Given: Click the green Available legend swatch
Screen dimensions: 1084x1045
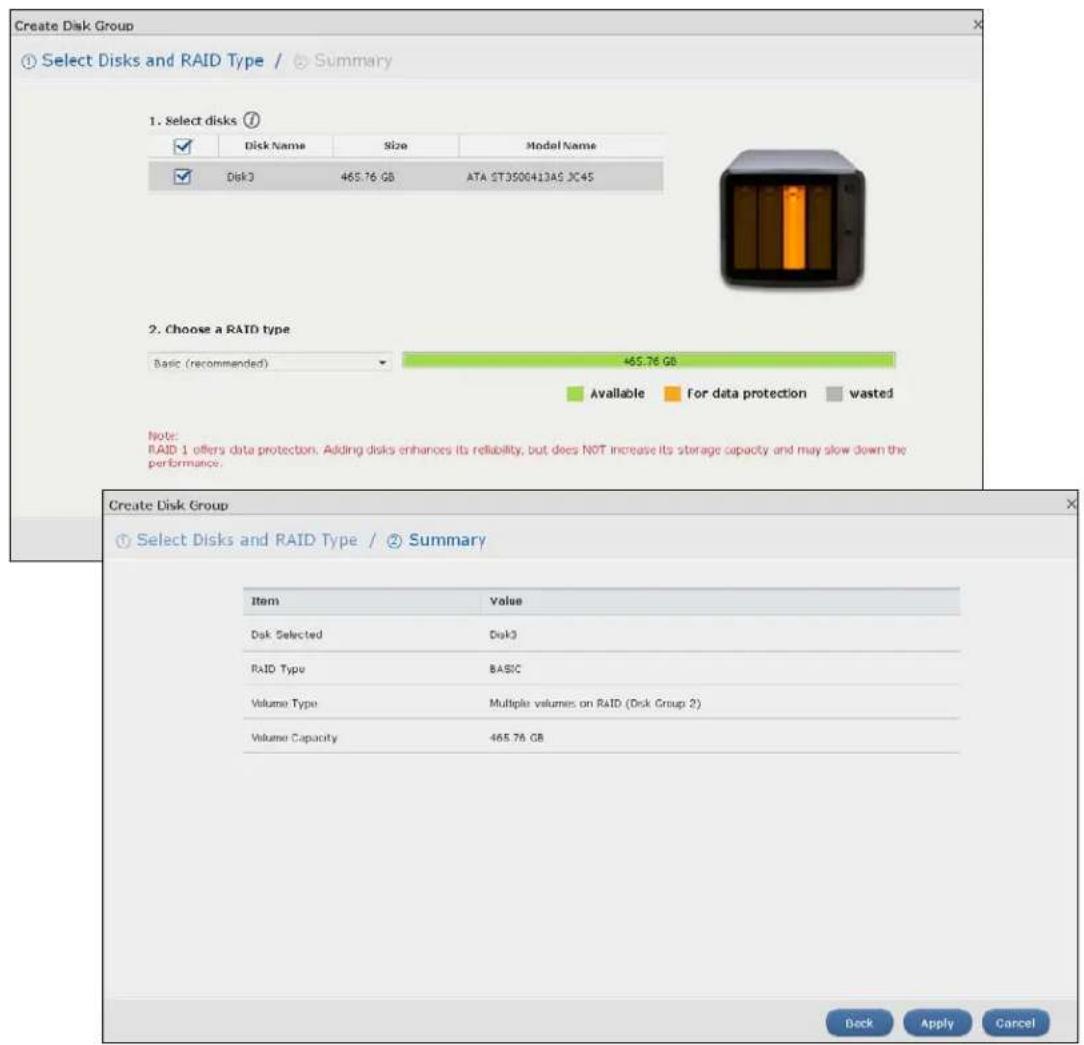Looking at the screenshot, I should click(574, 394).
